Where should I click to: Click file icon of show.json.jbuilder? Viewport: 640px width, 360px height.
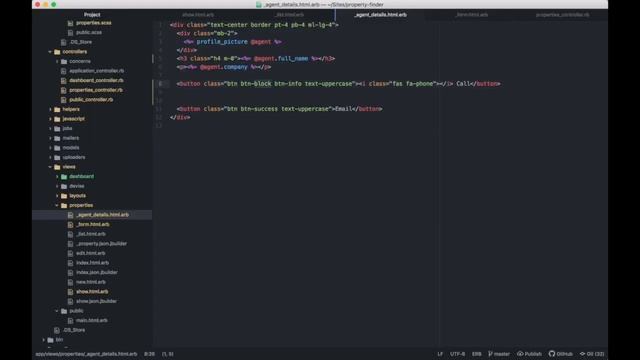[x=70, y=301]
